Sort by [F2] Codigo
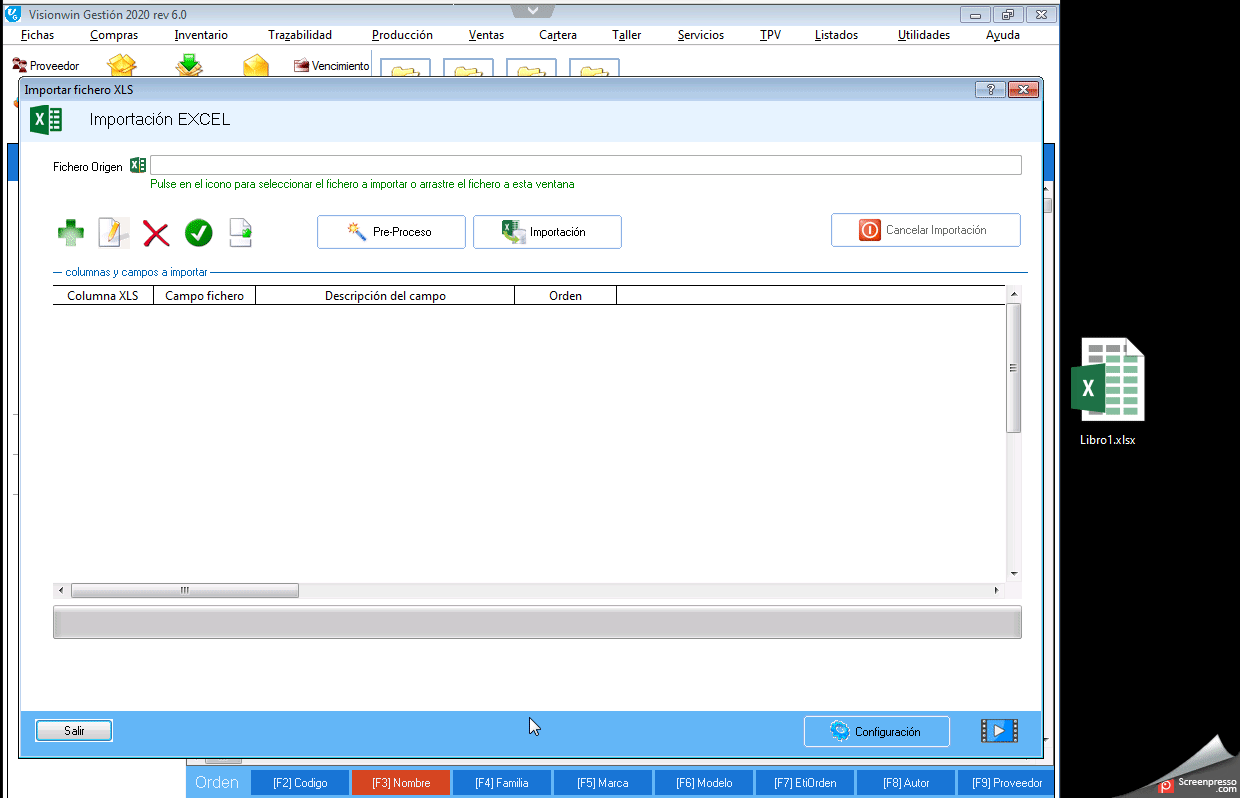 [300, 783]
